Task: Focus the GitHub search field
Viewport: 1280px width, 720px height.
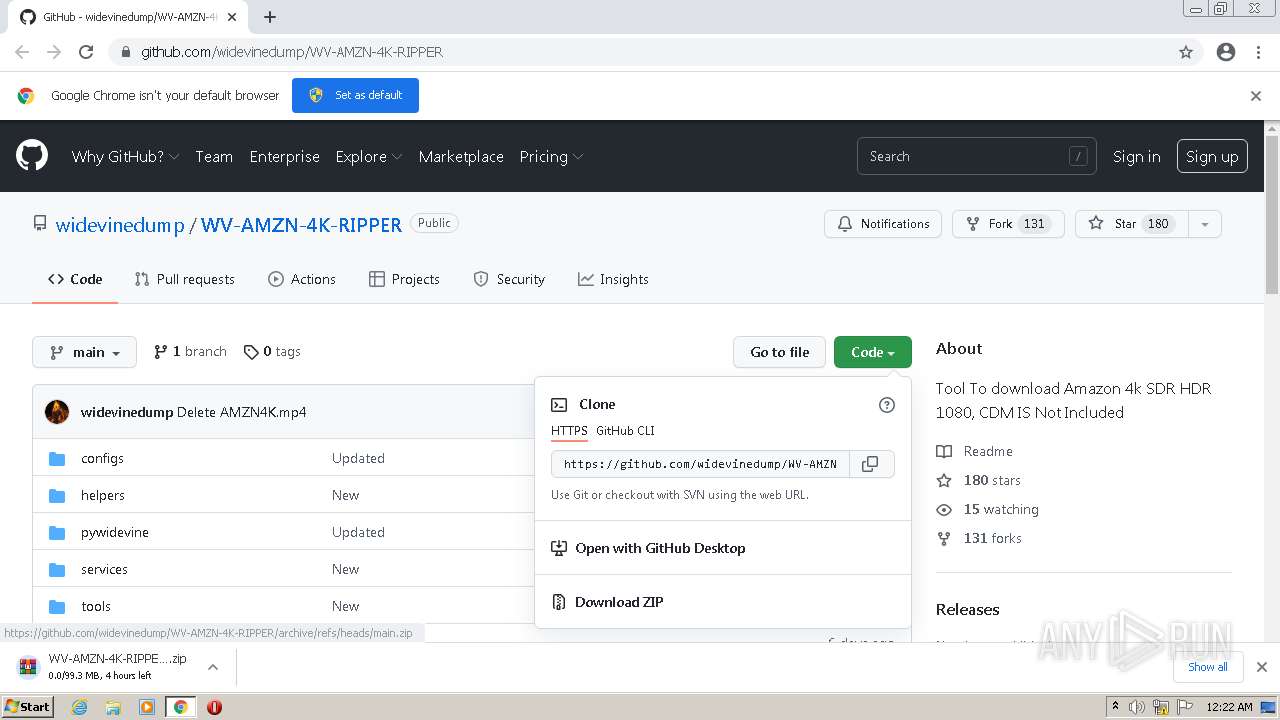Action: click(x=976, y=157)
